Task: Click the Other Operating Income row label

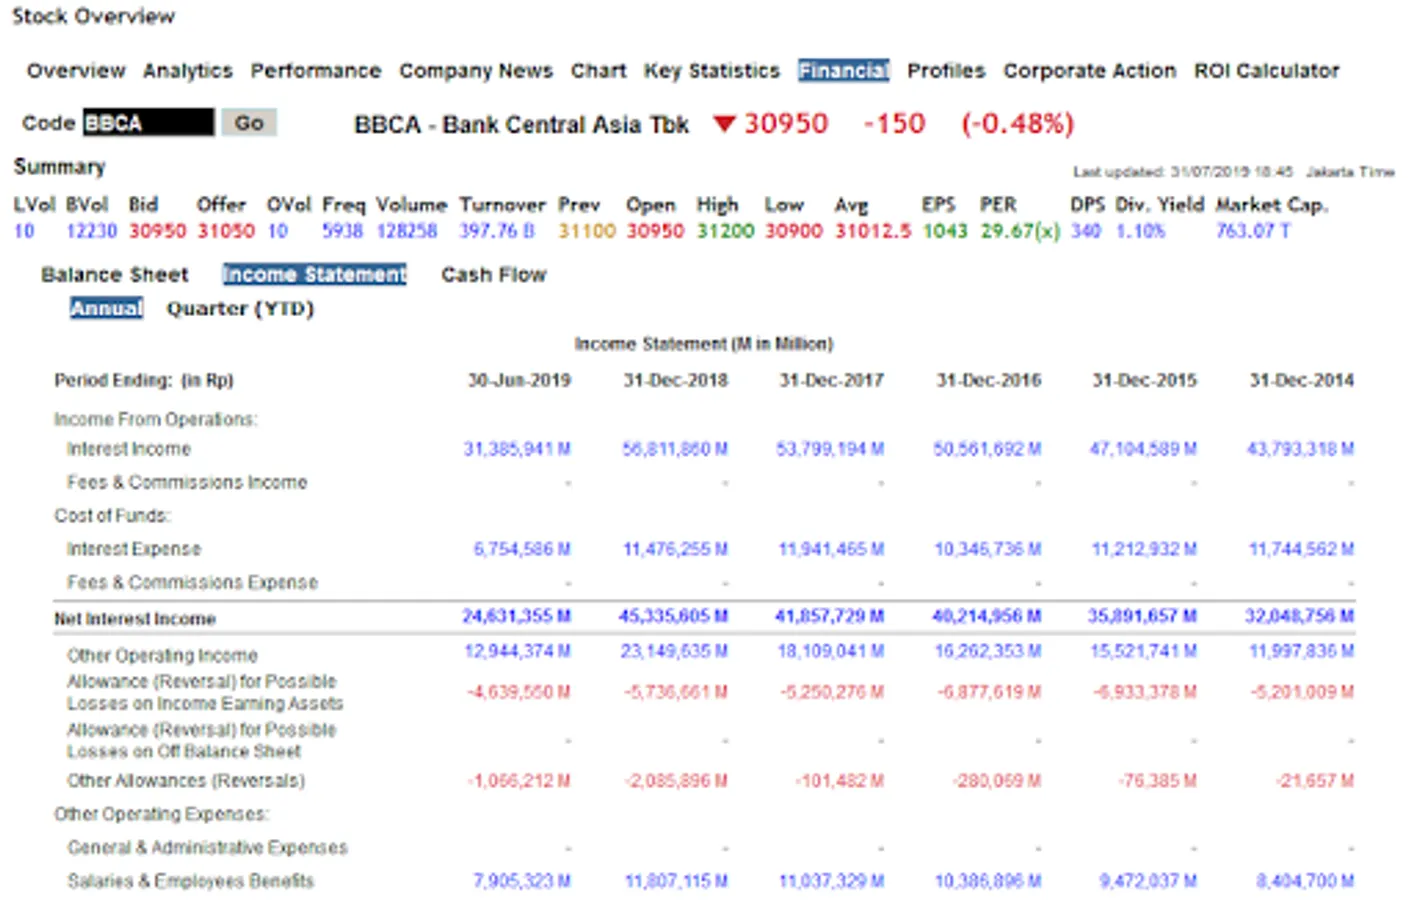Action: pyautogui.click(x=162, y=656)
